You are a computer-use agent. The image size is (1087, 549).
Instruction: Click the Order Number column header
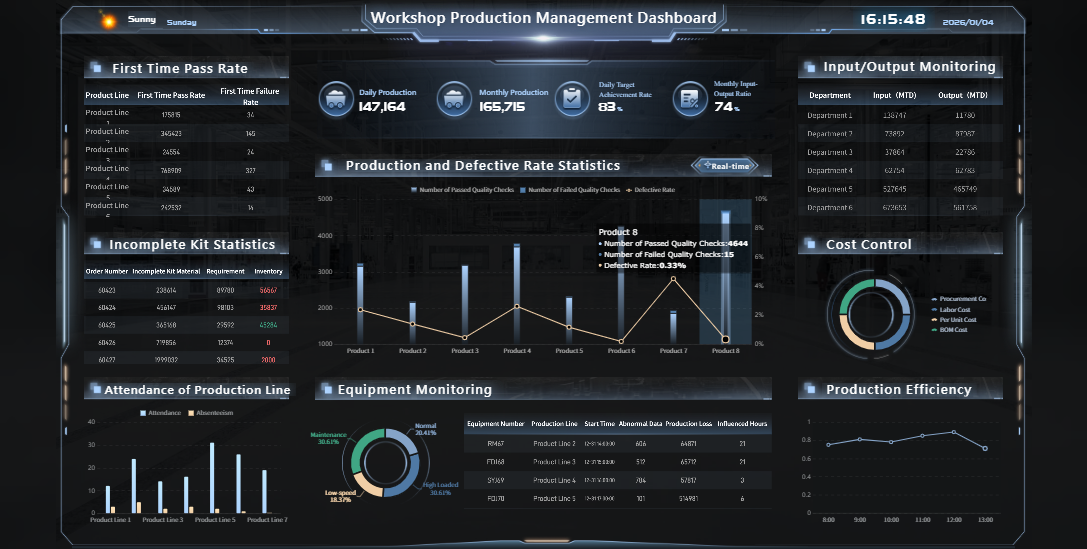(x=107, y=272)
